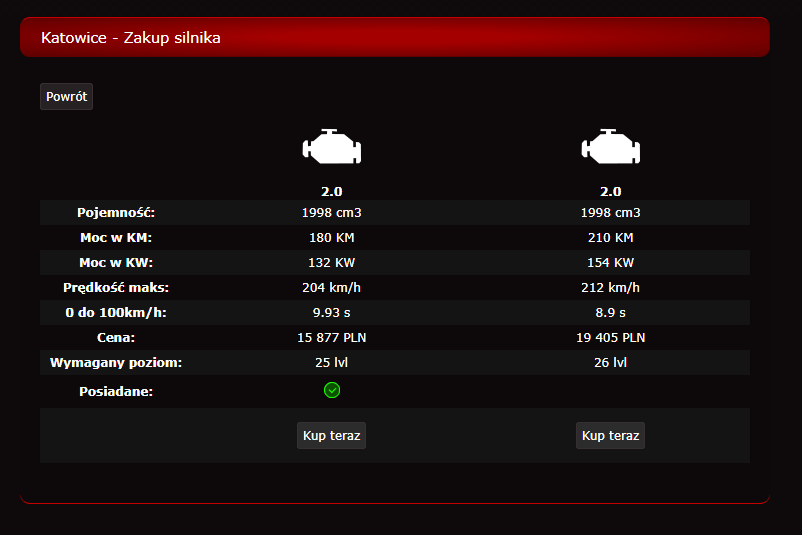The height and width of the screenshot is (535, 802).
Task: Click the 8.9 s acceleration value
Action: [x=610, y=313]
